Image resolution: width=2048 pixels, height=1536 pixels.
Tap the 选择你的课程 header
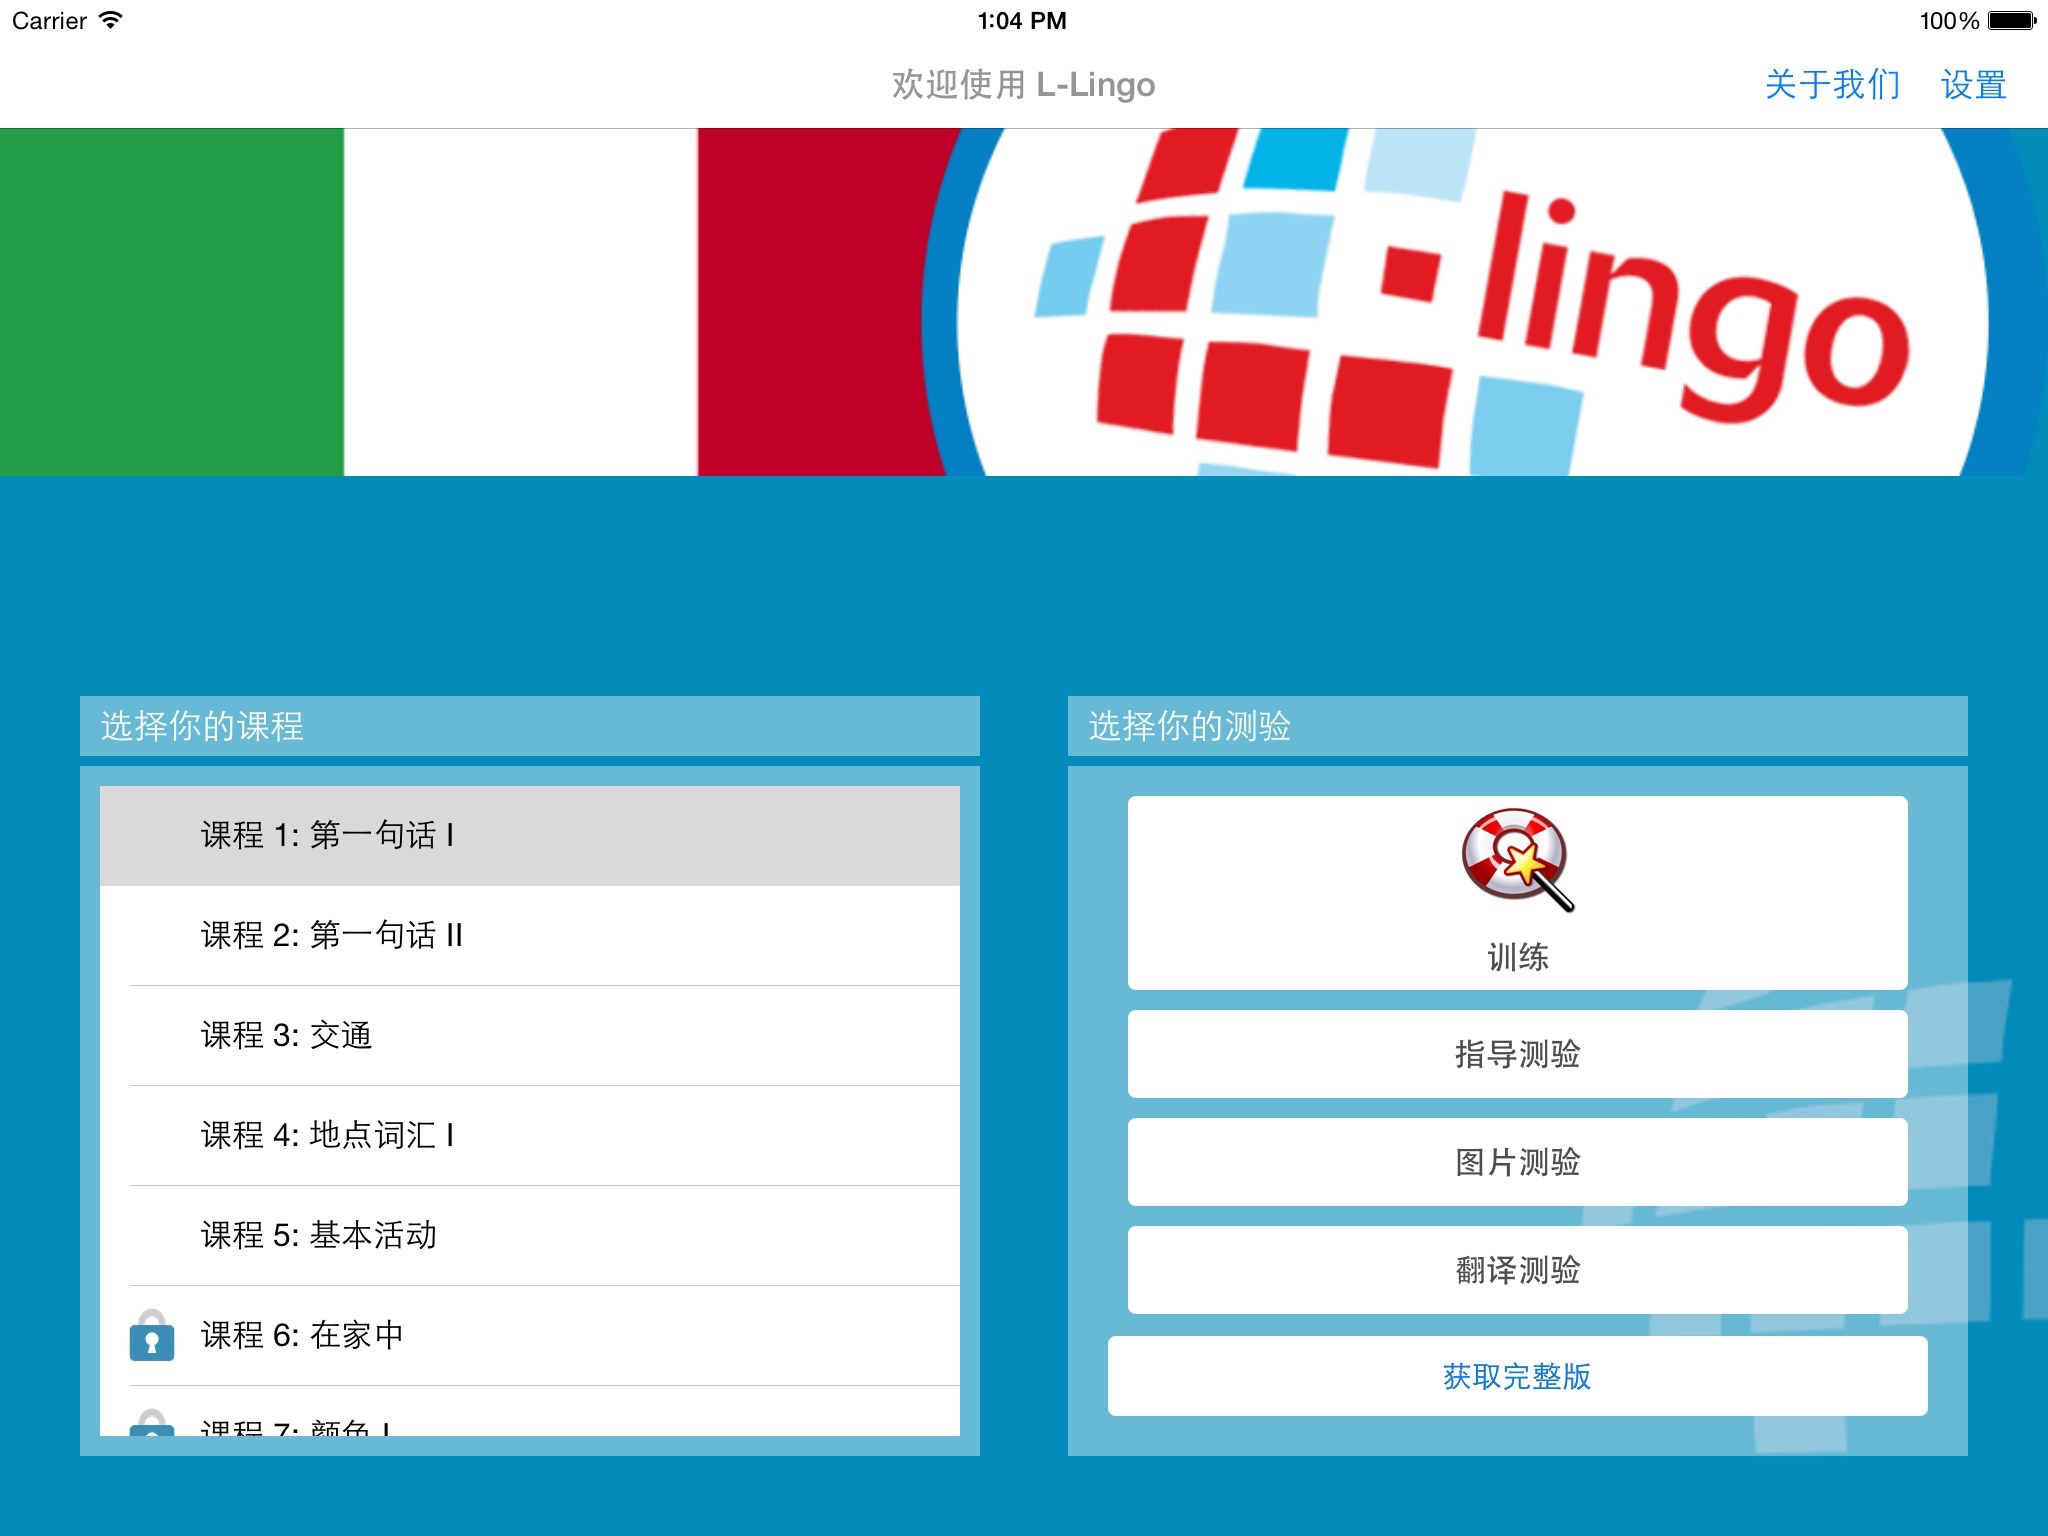530,726
